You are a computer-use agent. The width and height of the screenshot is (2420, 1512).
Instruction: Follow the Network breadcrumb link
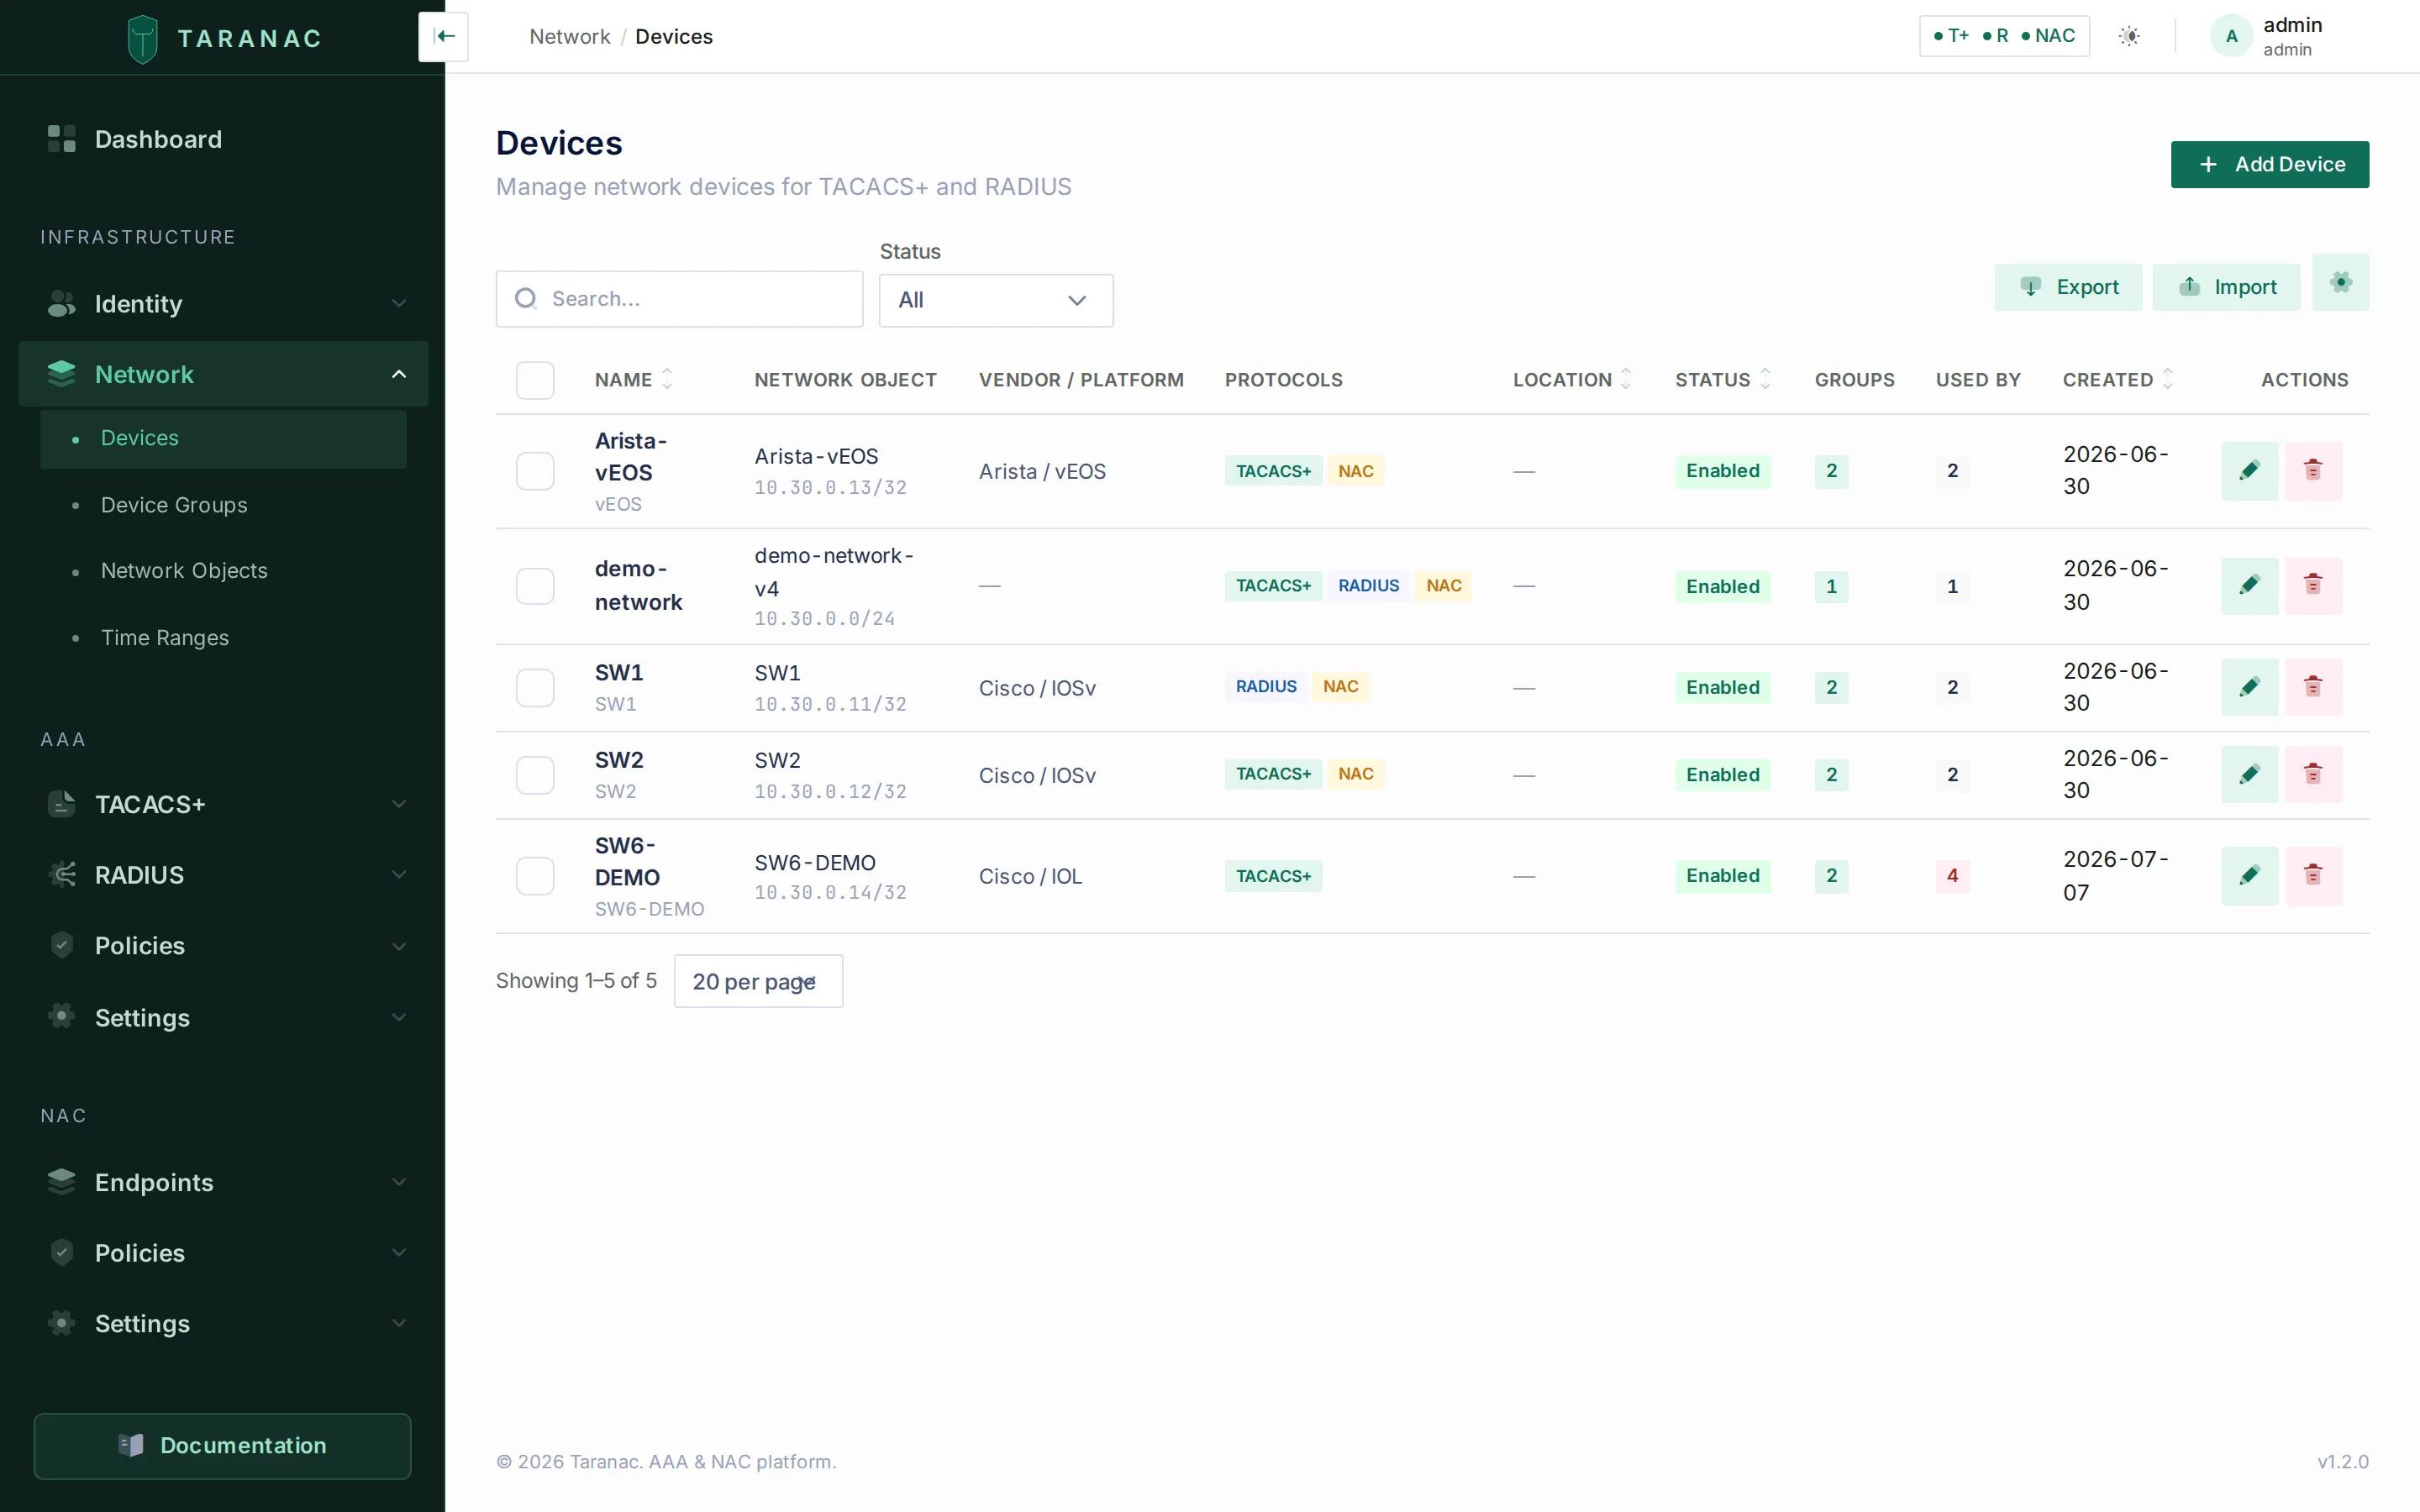(x=569, y=37)
